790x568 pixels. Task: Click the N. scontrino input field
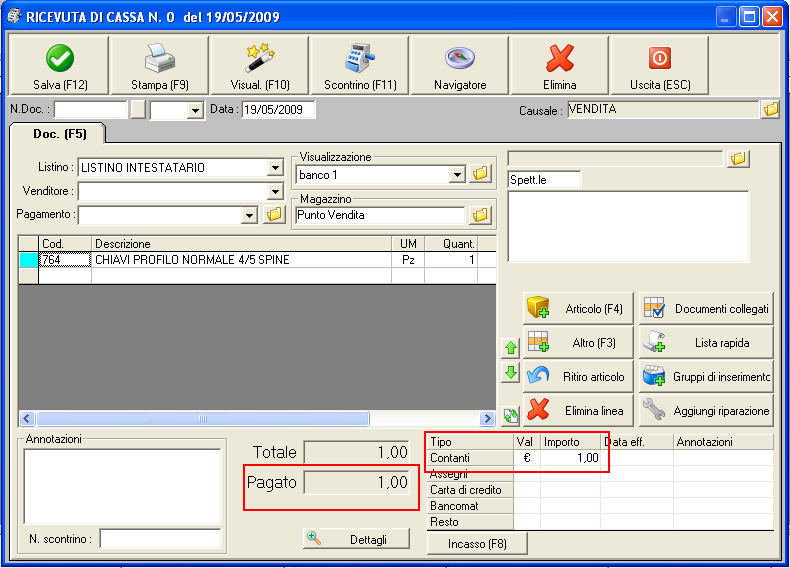point(160,539)
